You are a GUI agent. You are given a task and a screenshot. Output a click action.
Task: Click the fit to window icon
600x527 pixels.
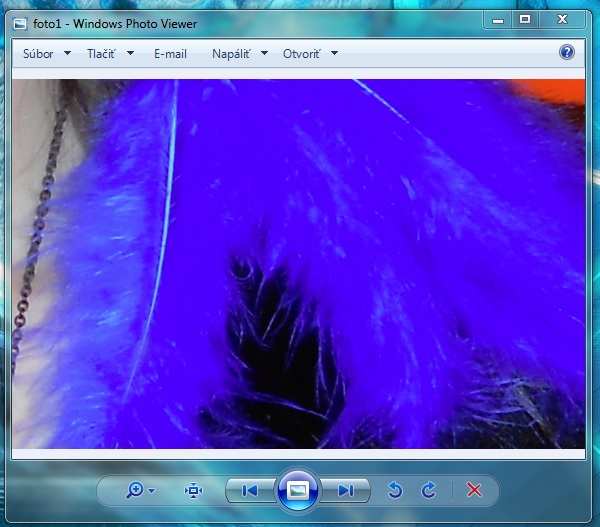[x=193, y=490]
